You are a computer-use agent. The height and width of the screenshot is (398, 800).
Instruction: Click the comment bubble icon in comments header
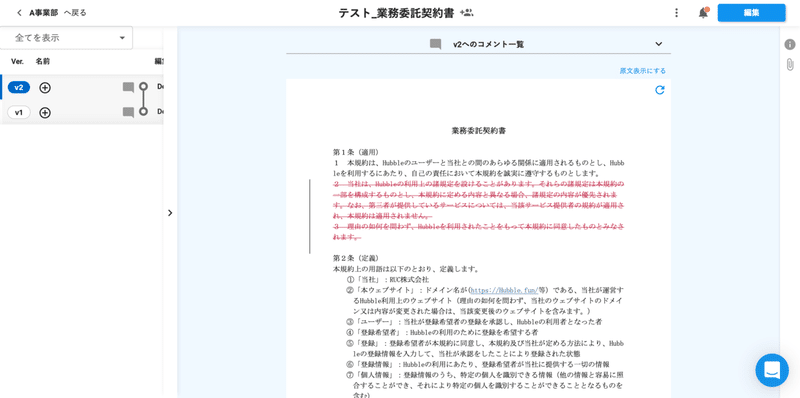point(435,44)
